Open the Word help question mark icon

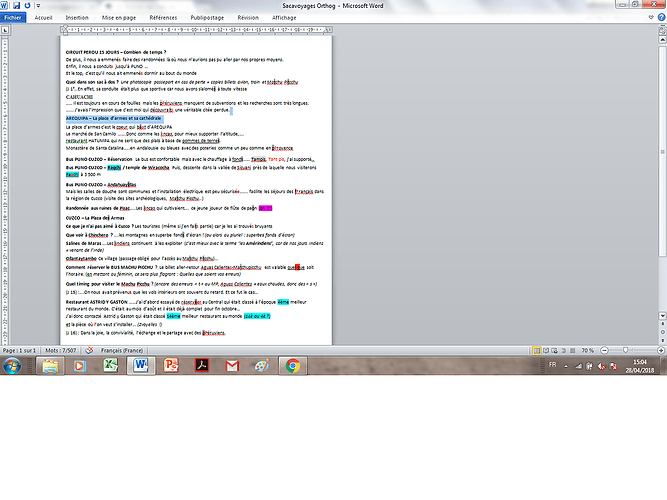(661, 17)
